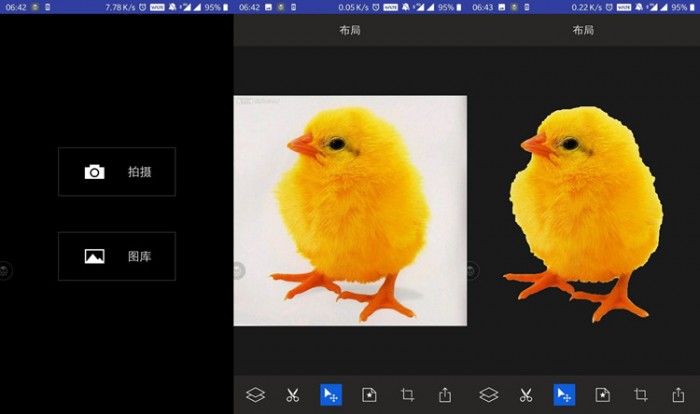Viewport: 700px width, 414px height.
Task: Tap starred image icon in right screen
Action: point(603,395)
